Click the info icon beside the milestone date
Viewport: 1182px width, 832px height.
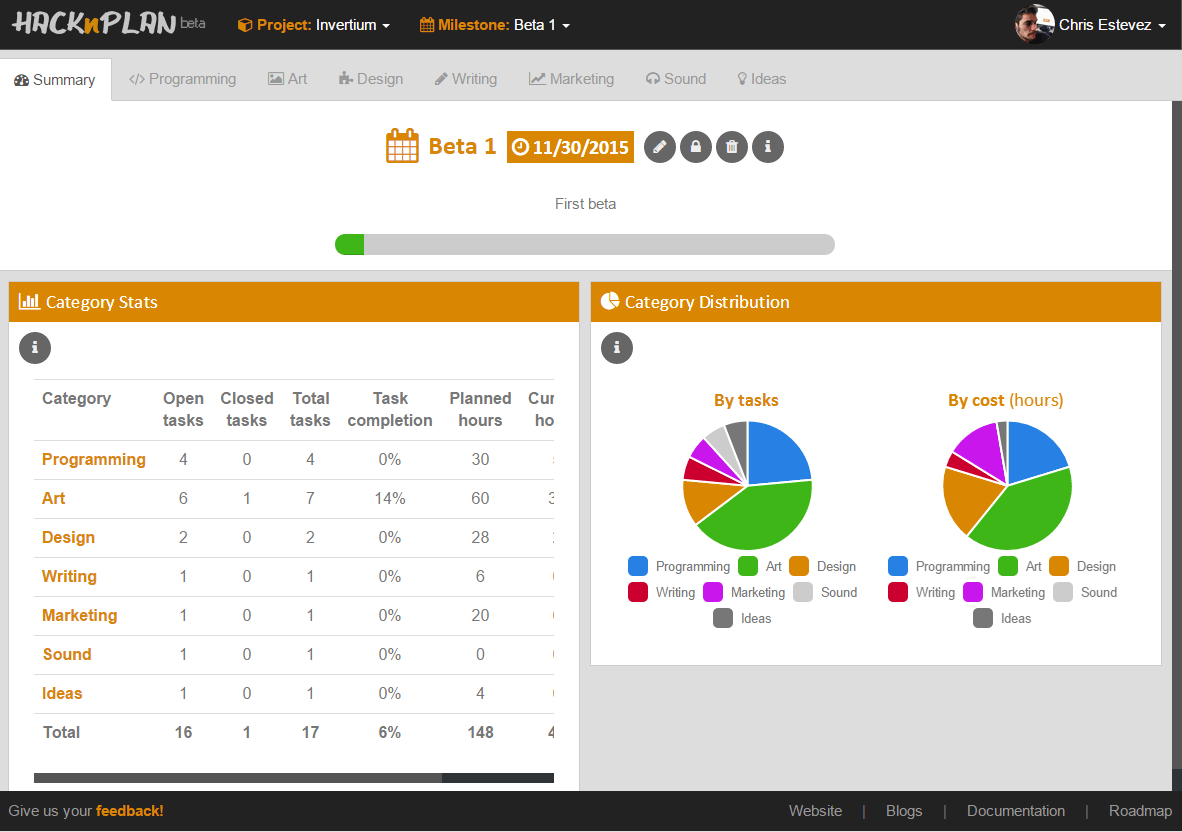pos(767,147)
